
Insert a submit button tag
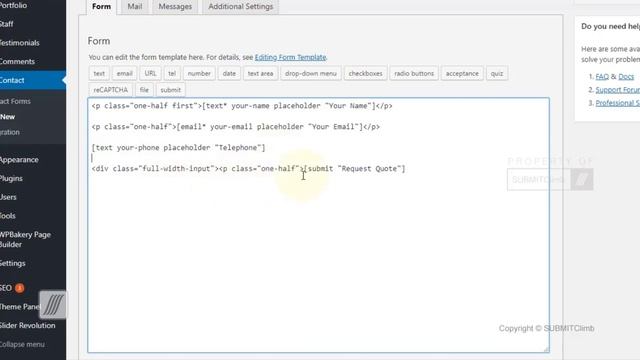[171, 90]
